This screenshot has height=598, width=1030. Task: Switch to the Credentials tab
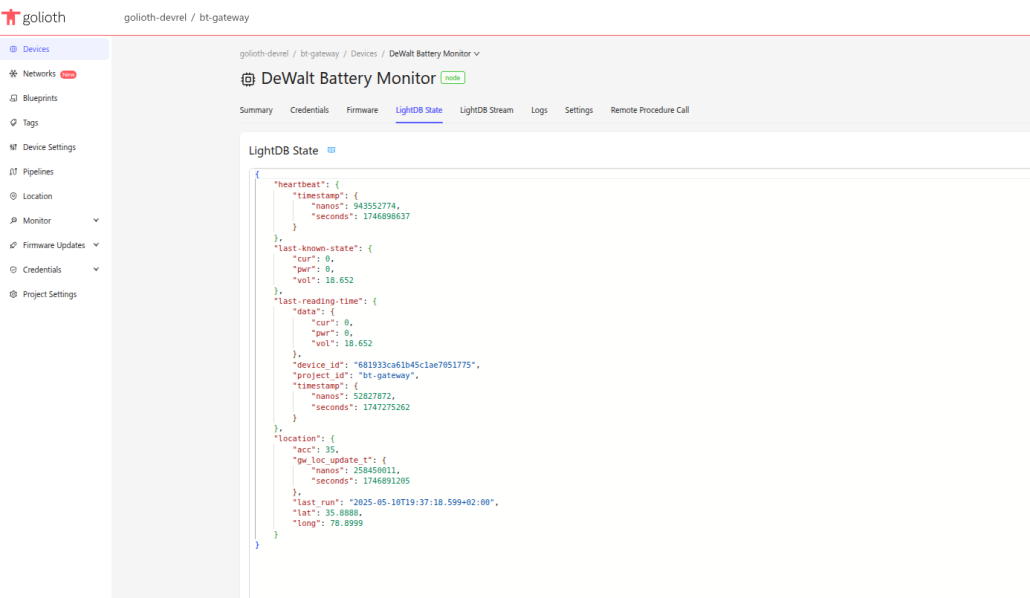309,110
